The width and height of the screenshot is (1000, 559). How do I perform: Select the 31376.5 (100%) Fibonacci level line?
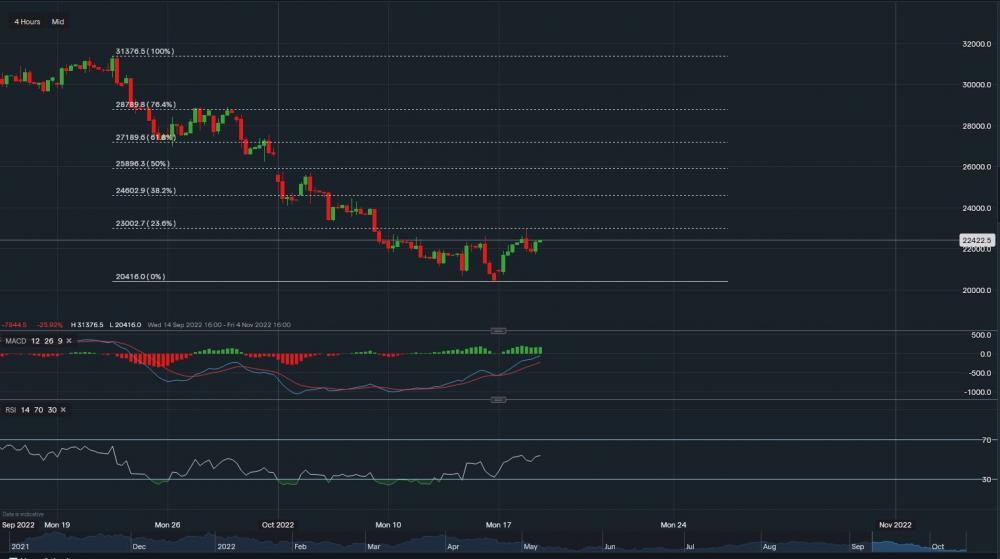point(450,57)
